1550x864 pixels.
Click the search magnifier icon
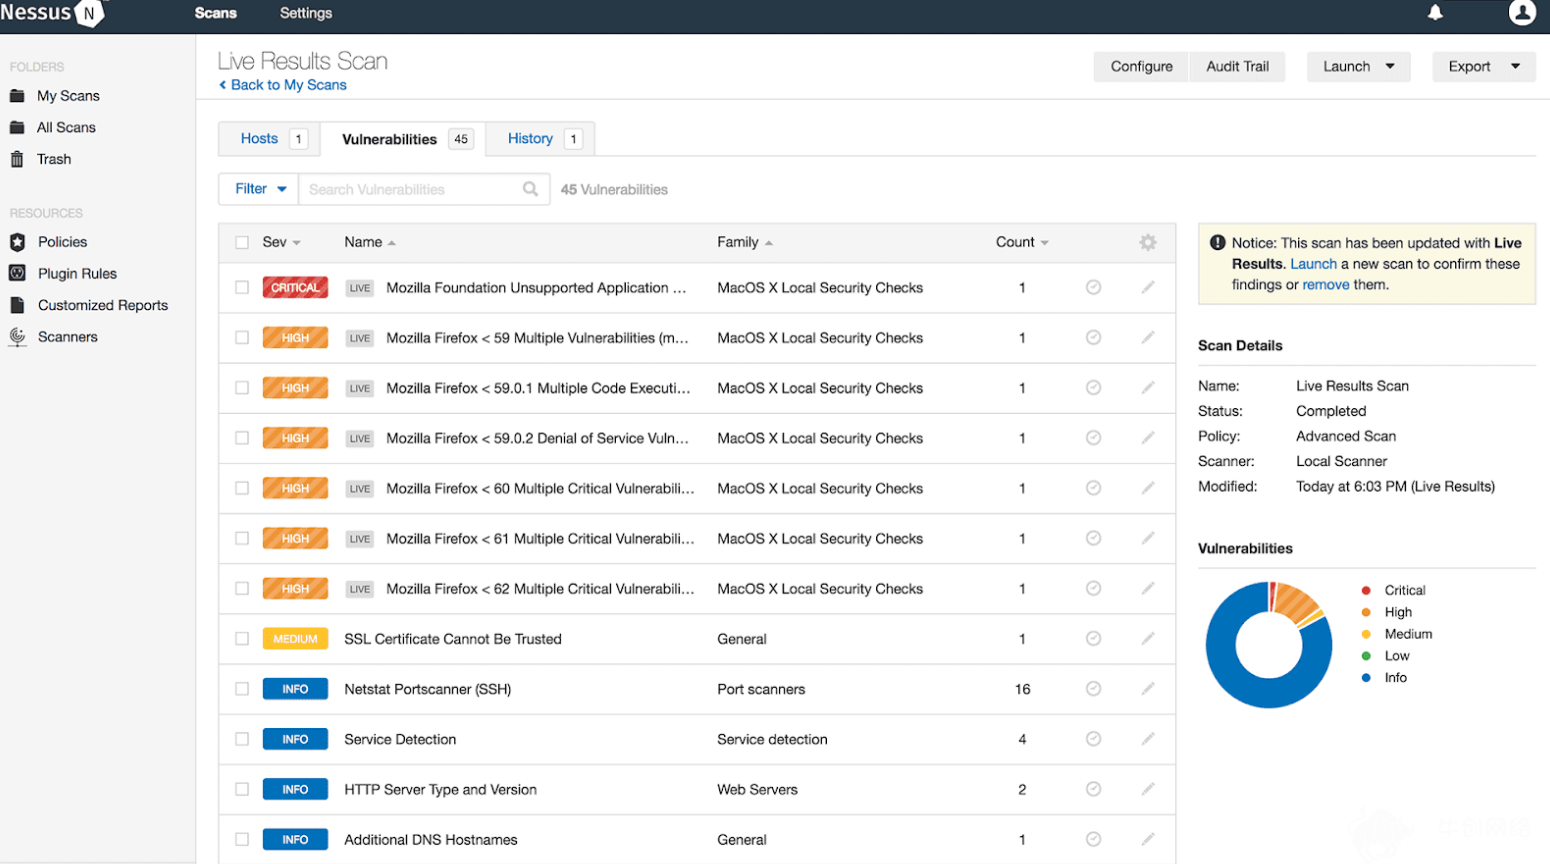pos(530,189)
